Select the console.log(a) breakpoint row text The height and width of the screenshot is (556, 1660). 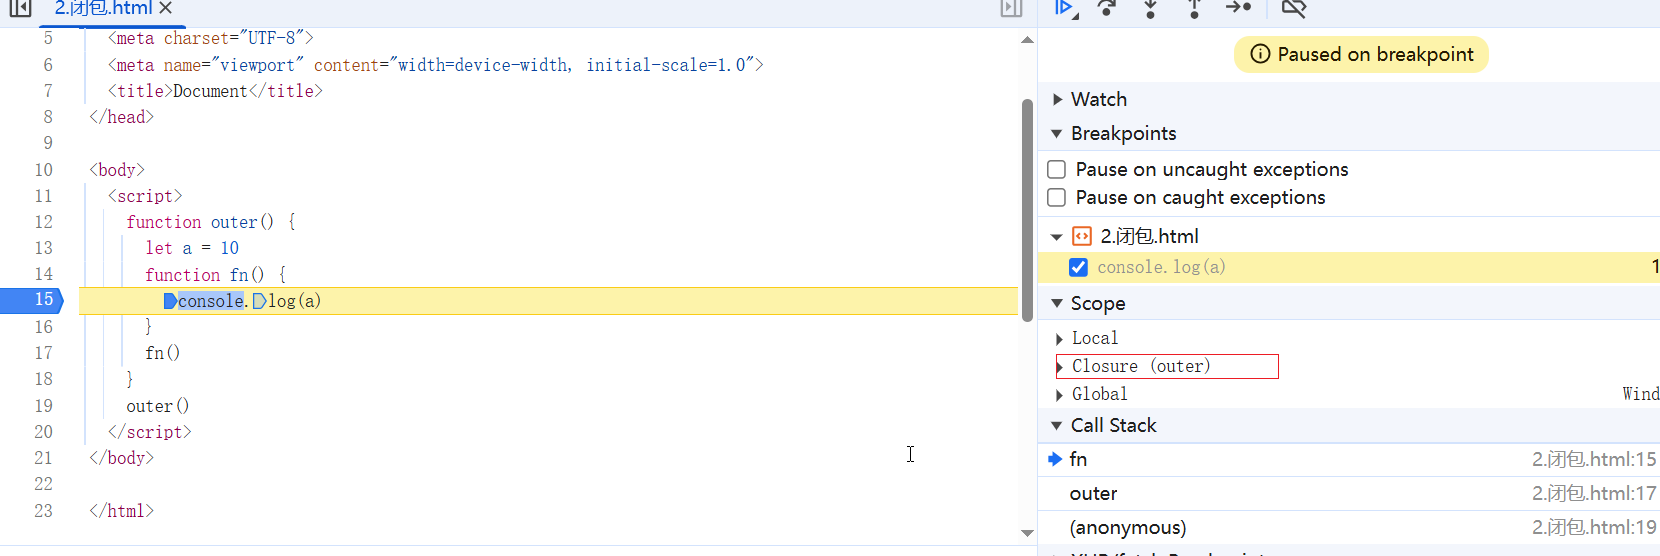click(1161, 267)
